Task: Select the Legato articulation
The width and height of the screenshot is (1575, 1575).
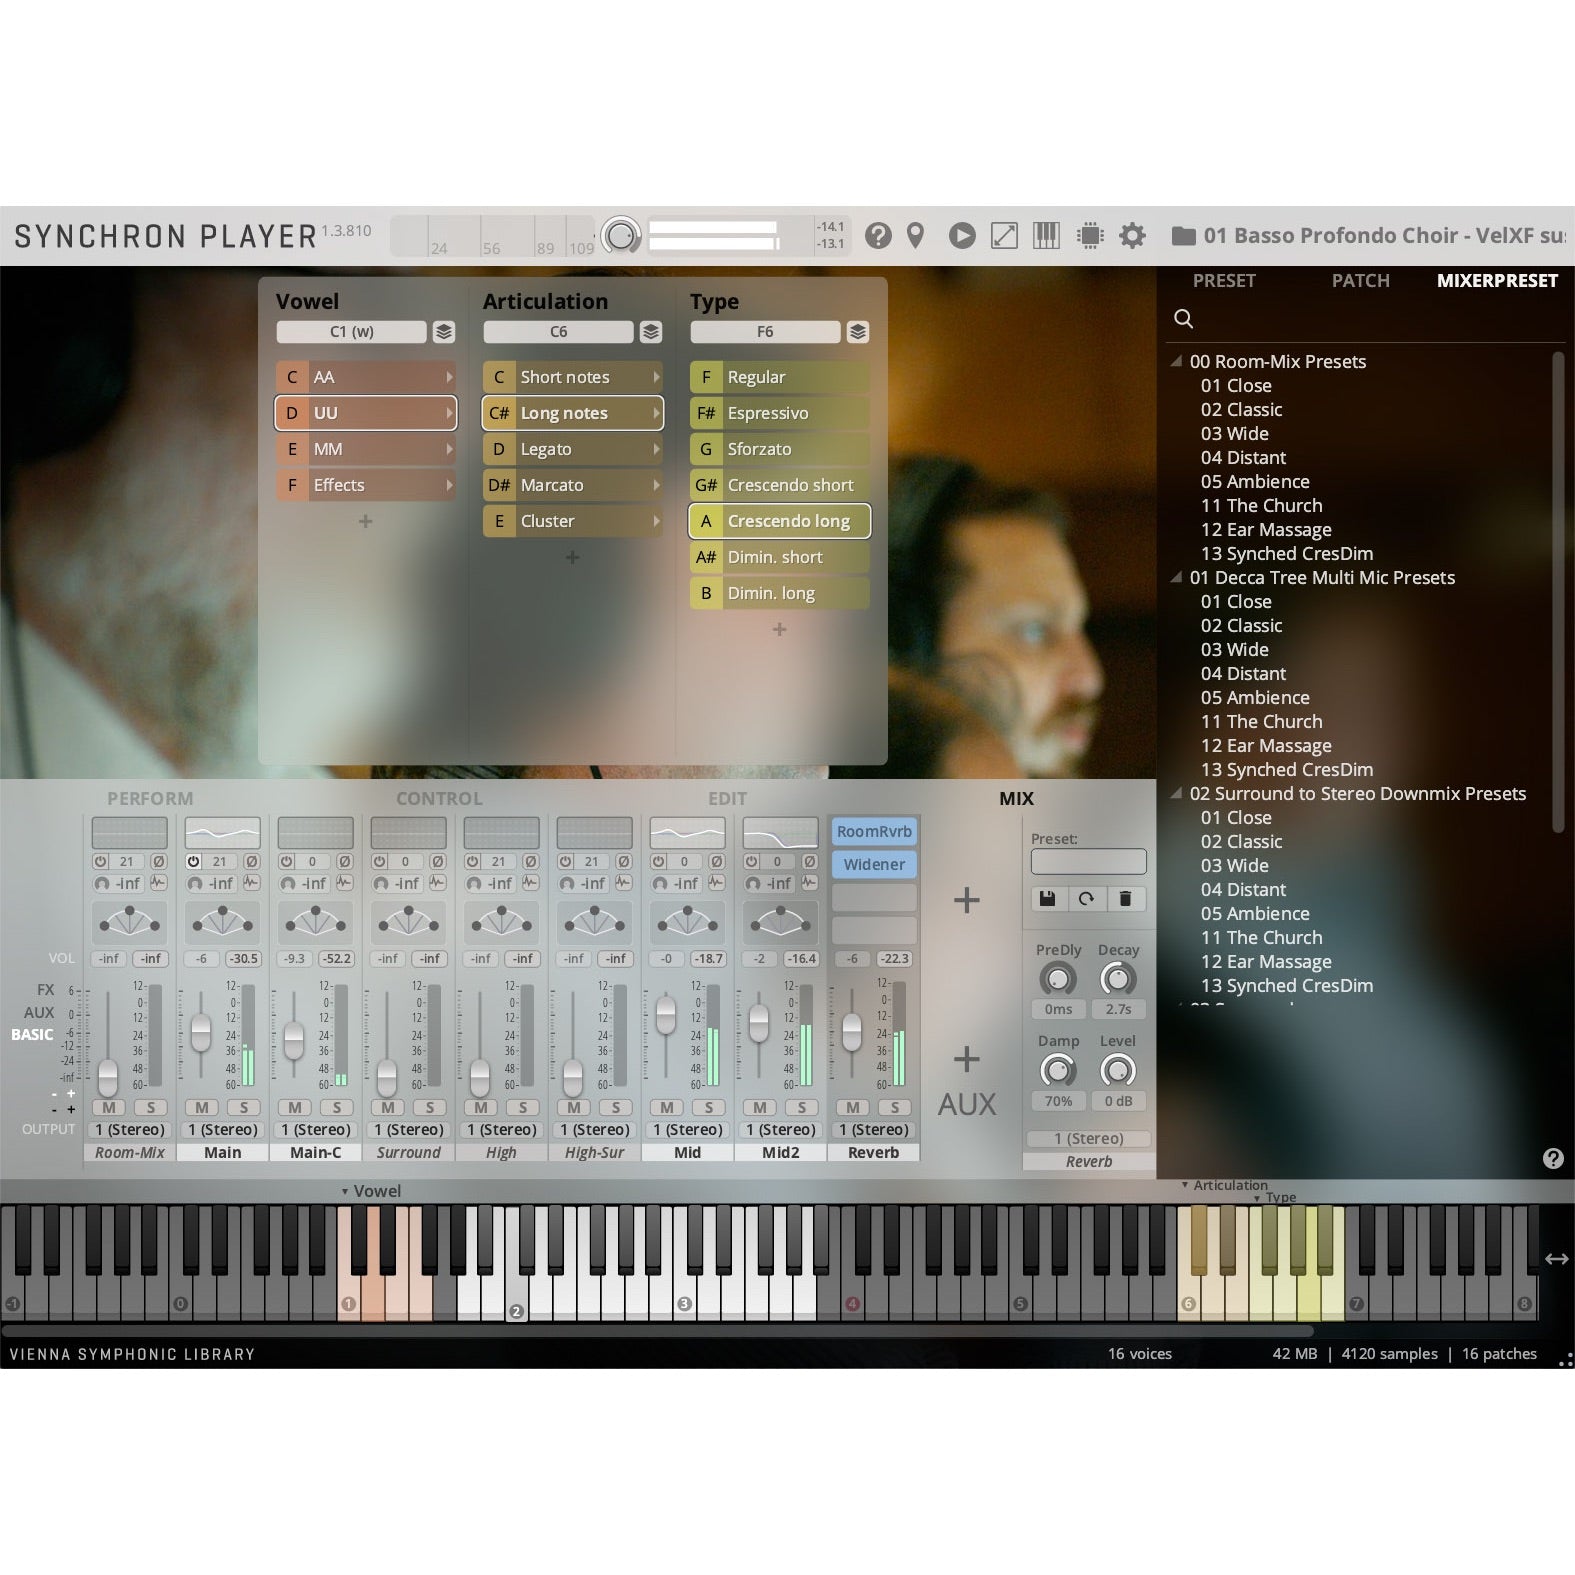Action: pos(572,450)
